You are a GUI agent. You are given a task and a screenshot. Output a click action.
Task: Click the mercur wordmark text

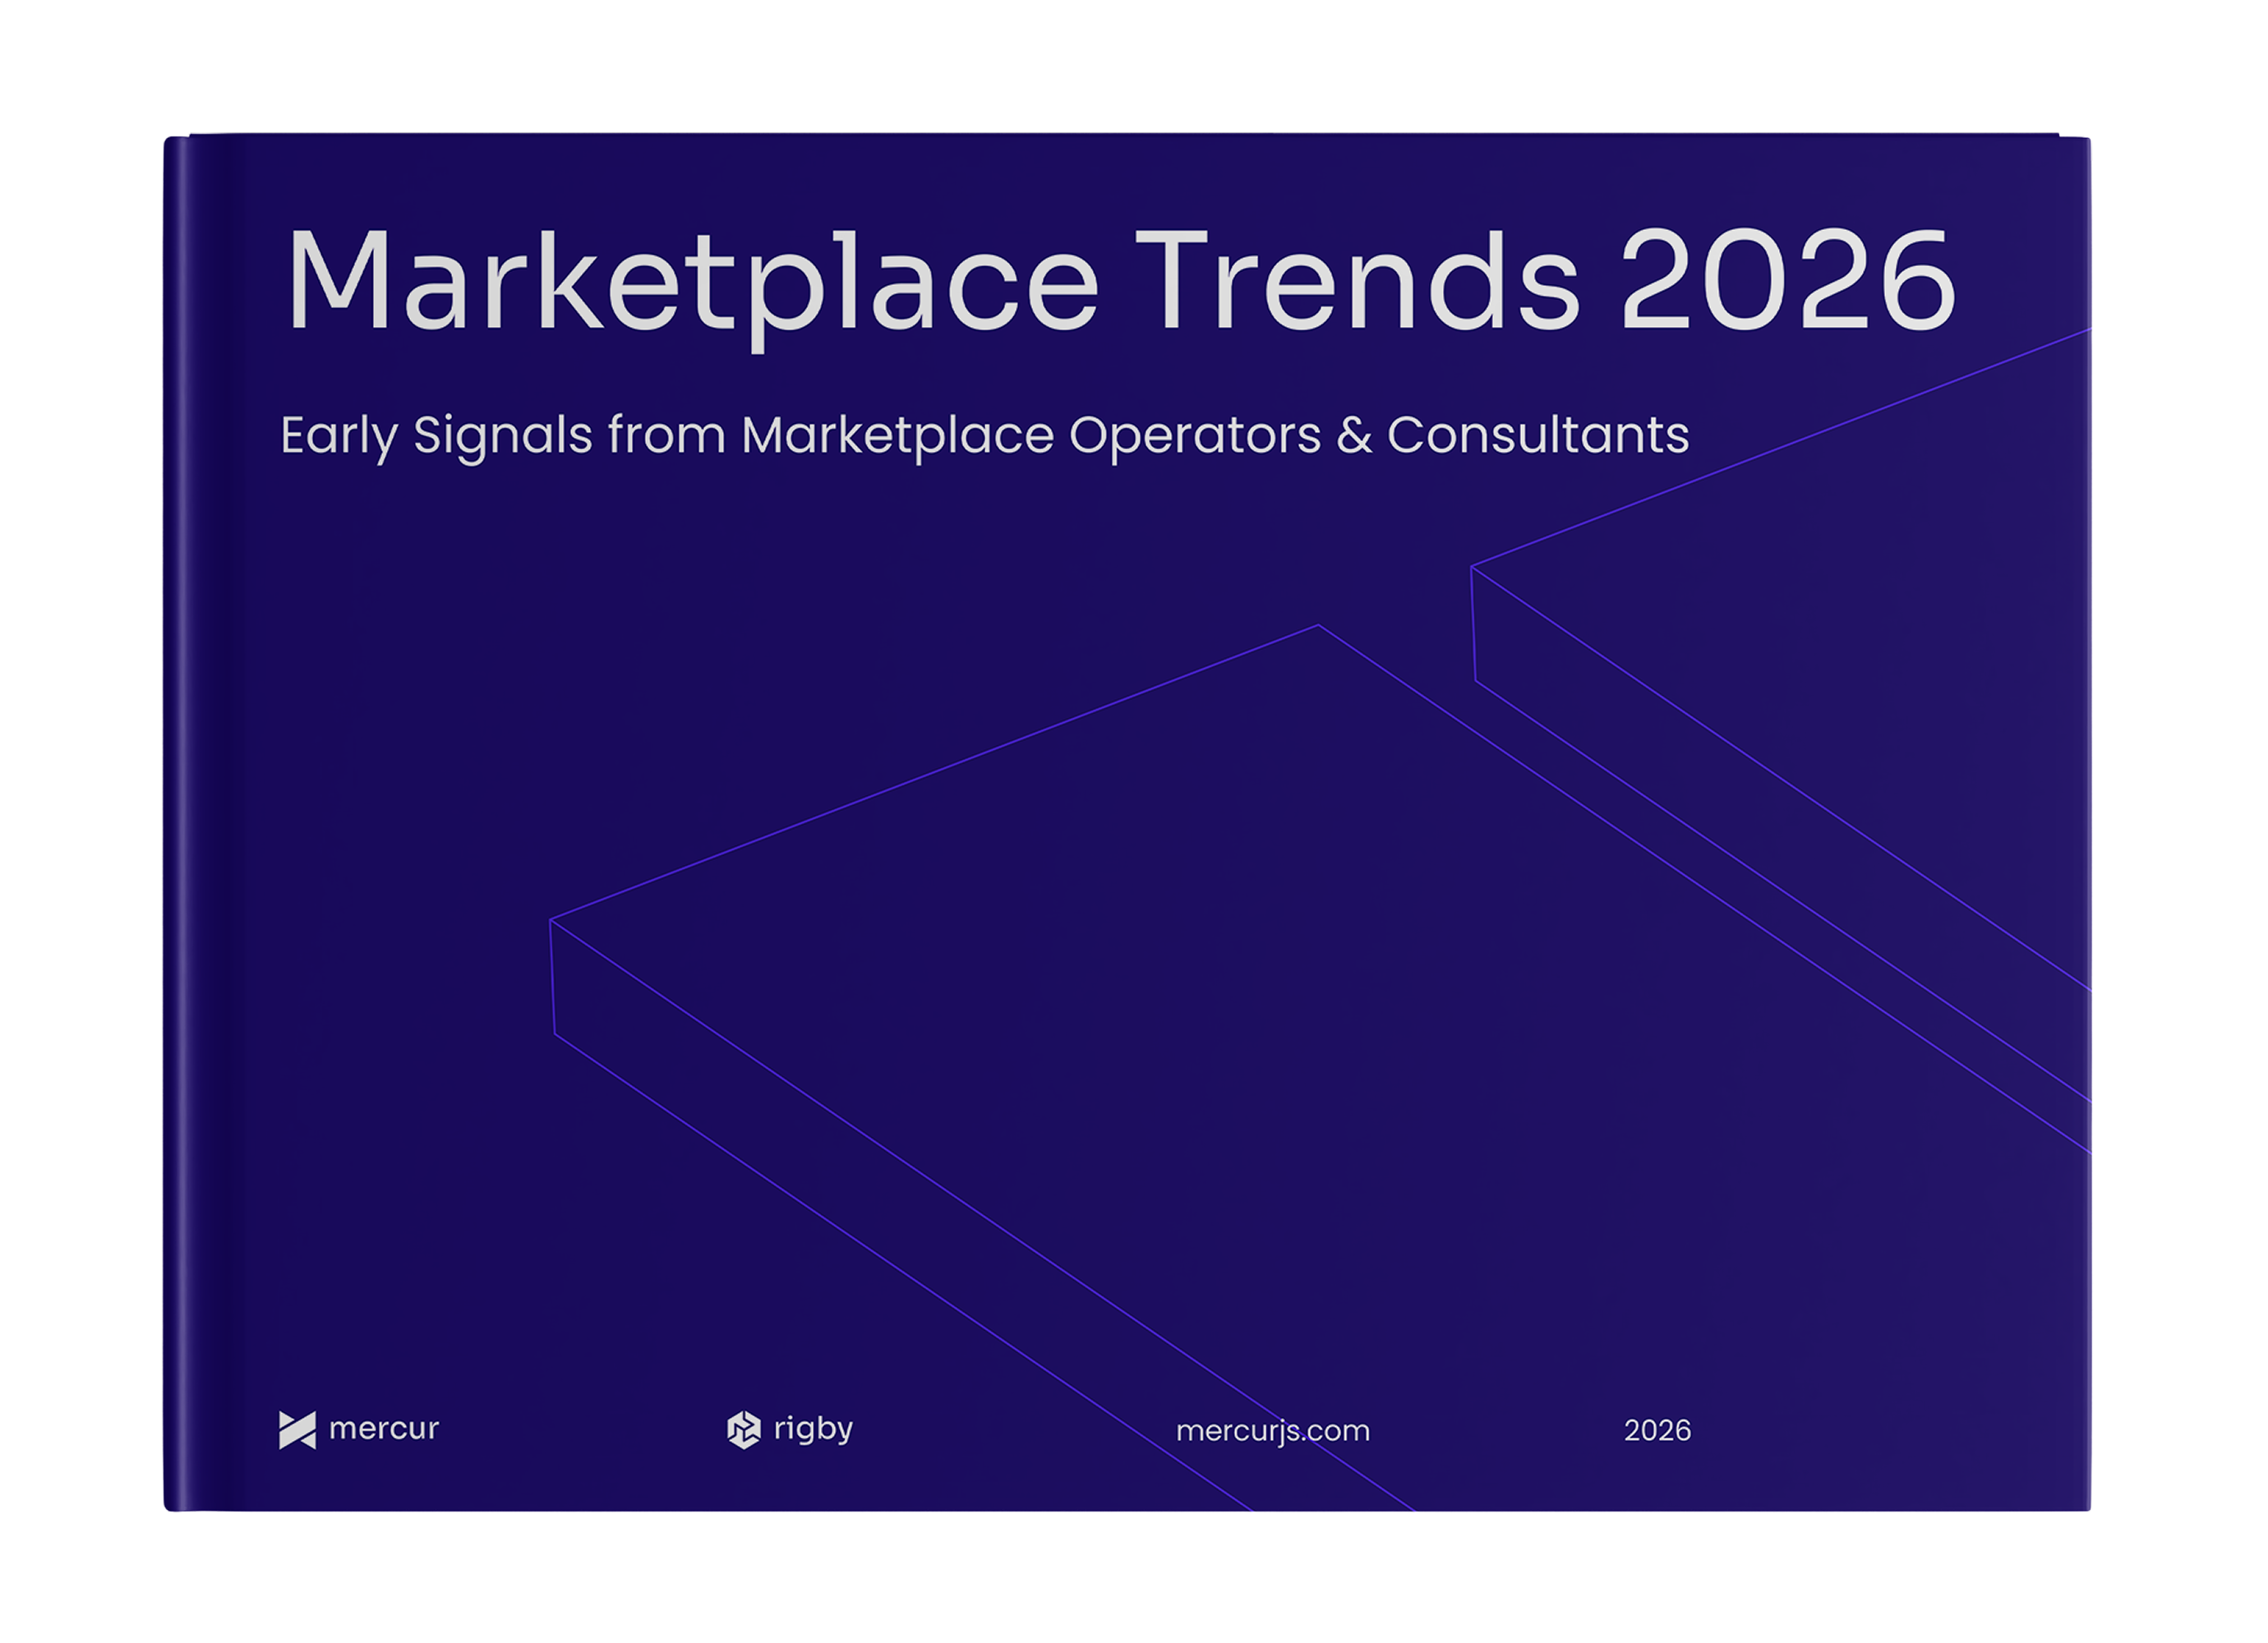click(x=384, y=1429)
